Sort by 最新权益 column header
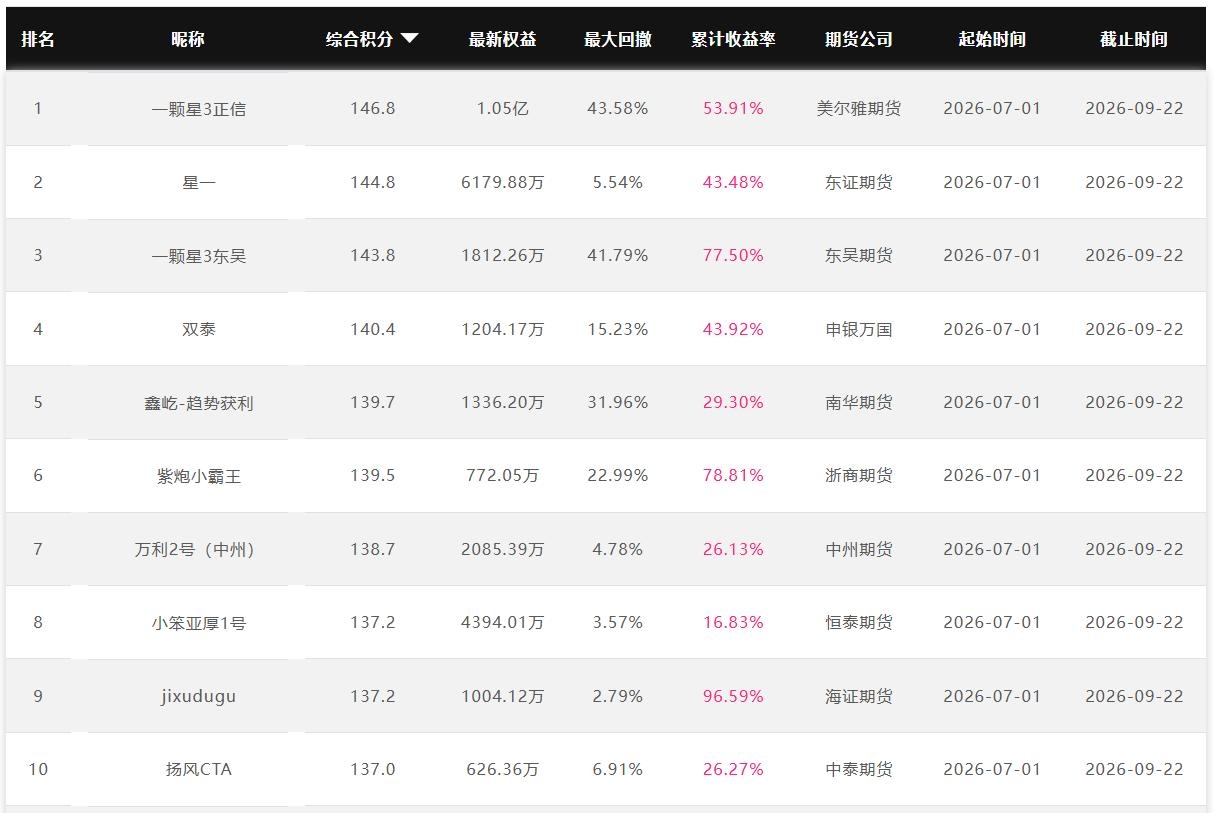The height and width of the screenshot is (813, 1214). [503, 39]
